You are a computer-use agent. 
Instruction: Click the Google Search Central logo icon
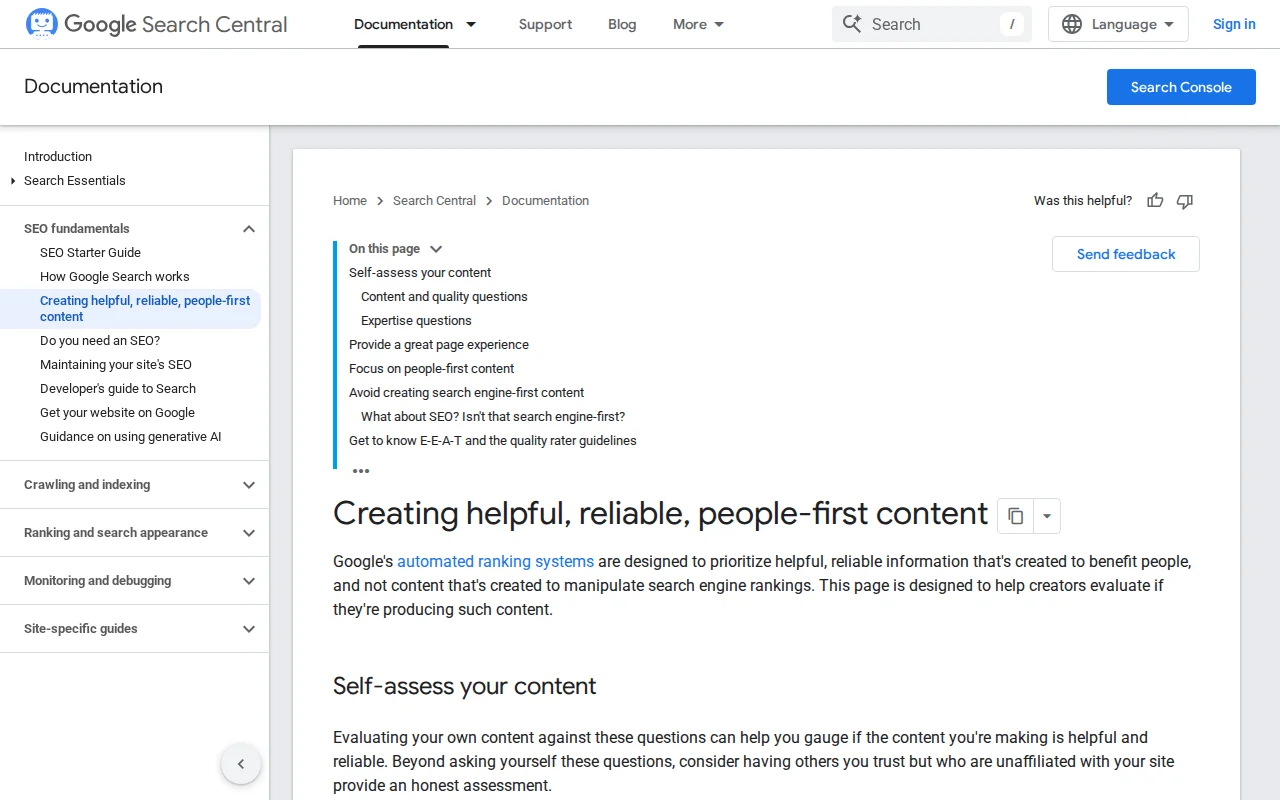(x=41, y=21)
